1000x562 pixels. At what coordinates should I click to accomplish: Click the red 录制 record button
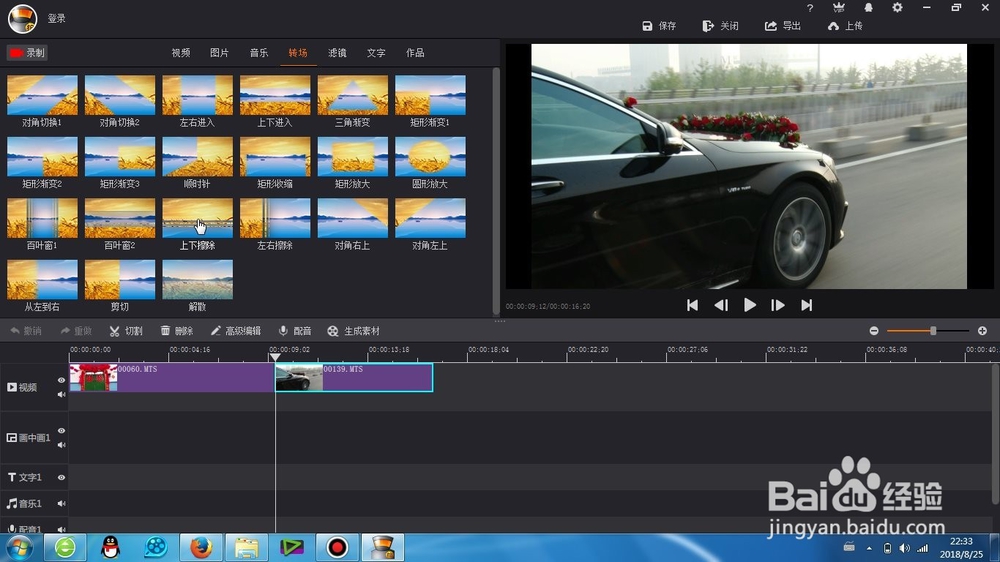pos(27,53)
